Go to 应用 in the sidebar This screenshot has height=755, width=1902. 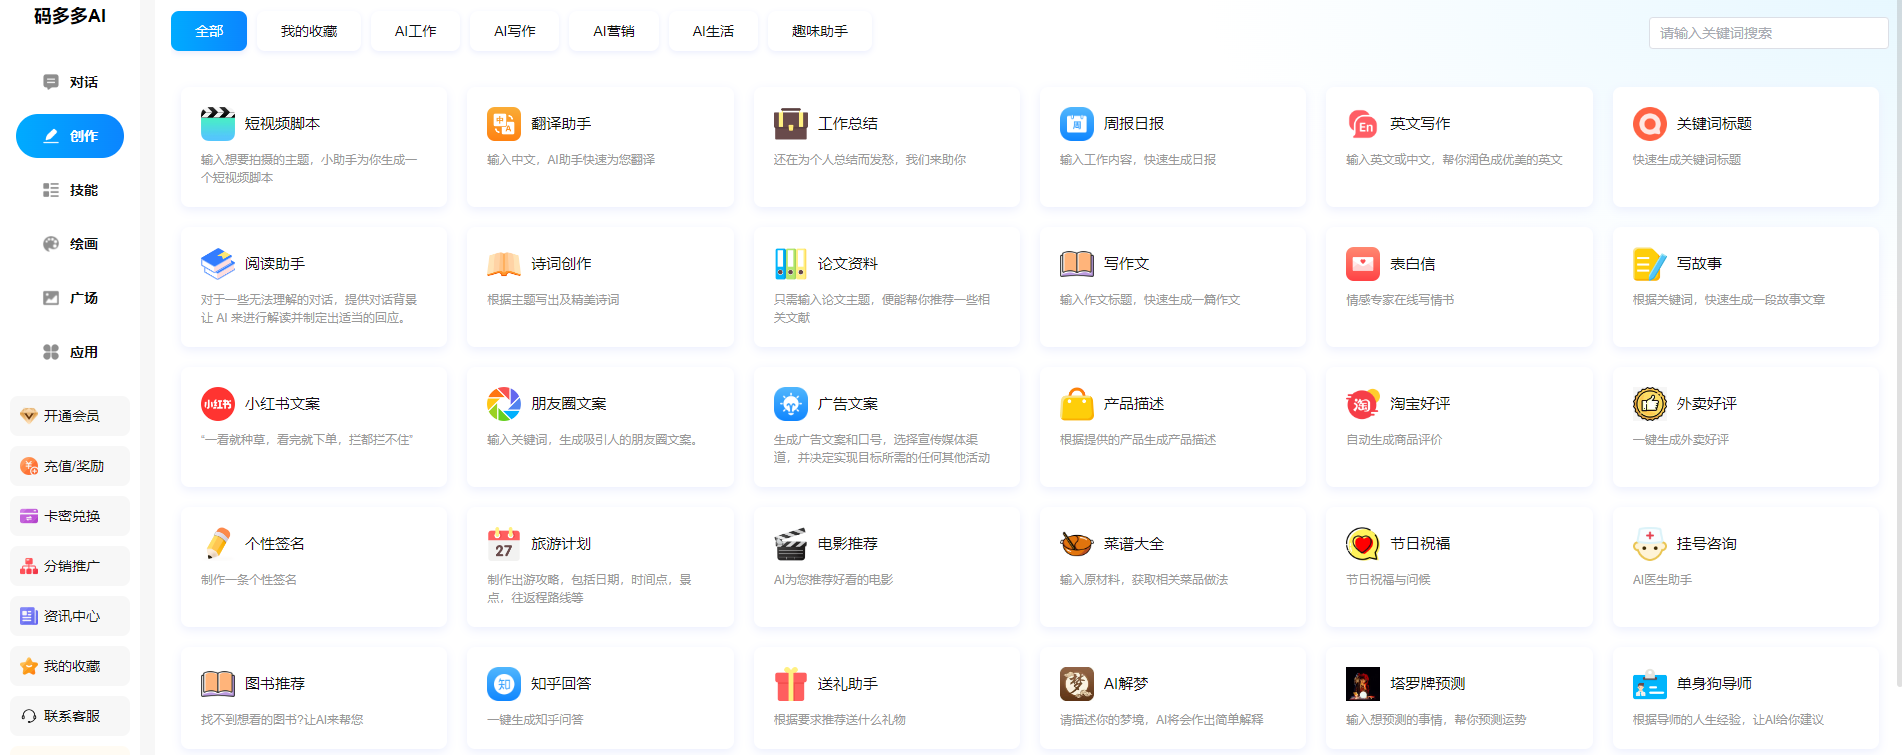point(70,352)
